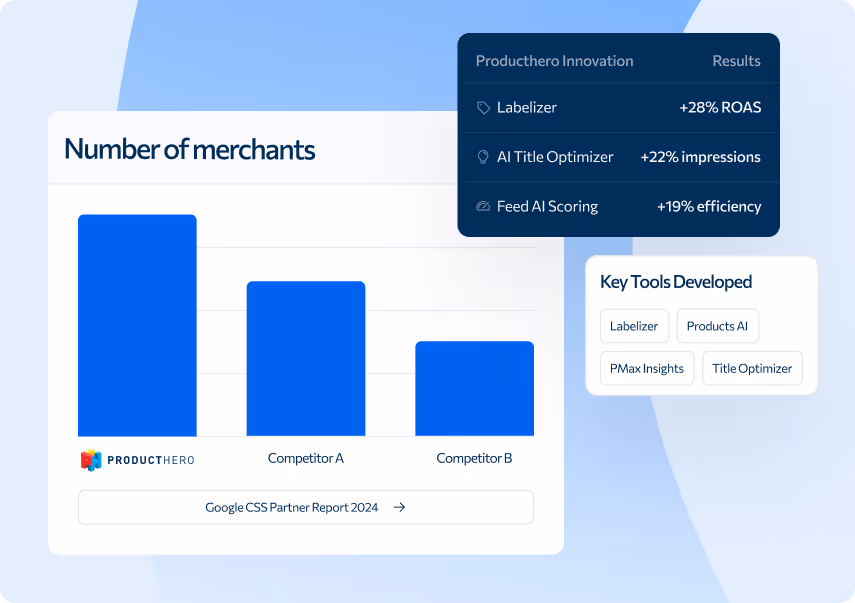Screen dimensions: 855x603
Task: Click the 'AI Title Optimizer' row label
Action: pyautogui.click(x=555, y=157)
